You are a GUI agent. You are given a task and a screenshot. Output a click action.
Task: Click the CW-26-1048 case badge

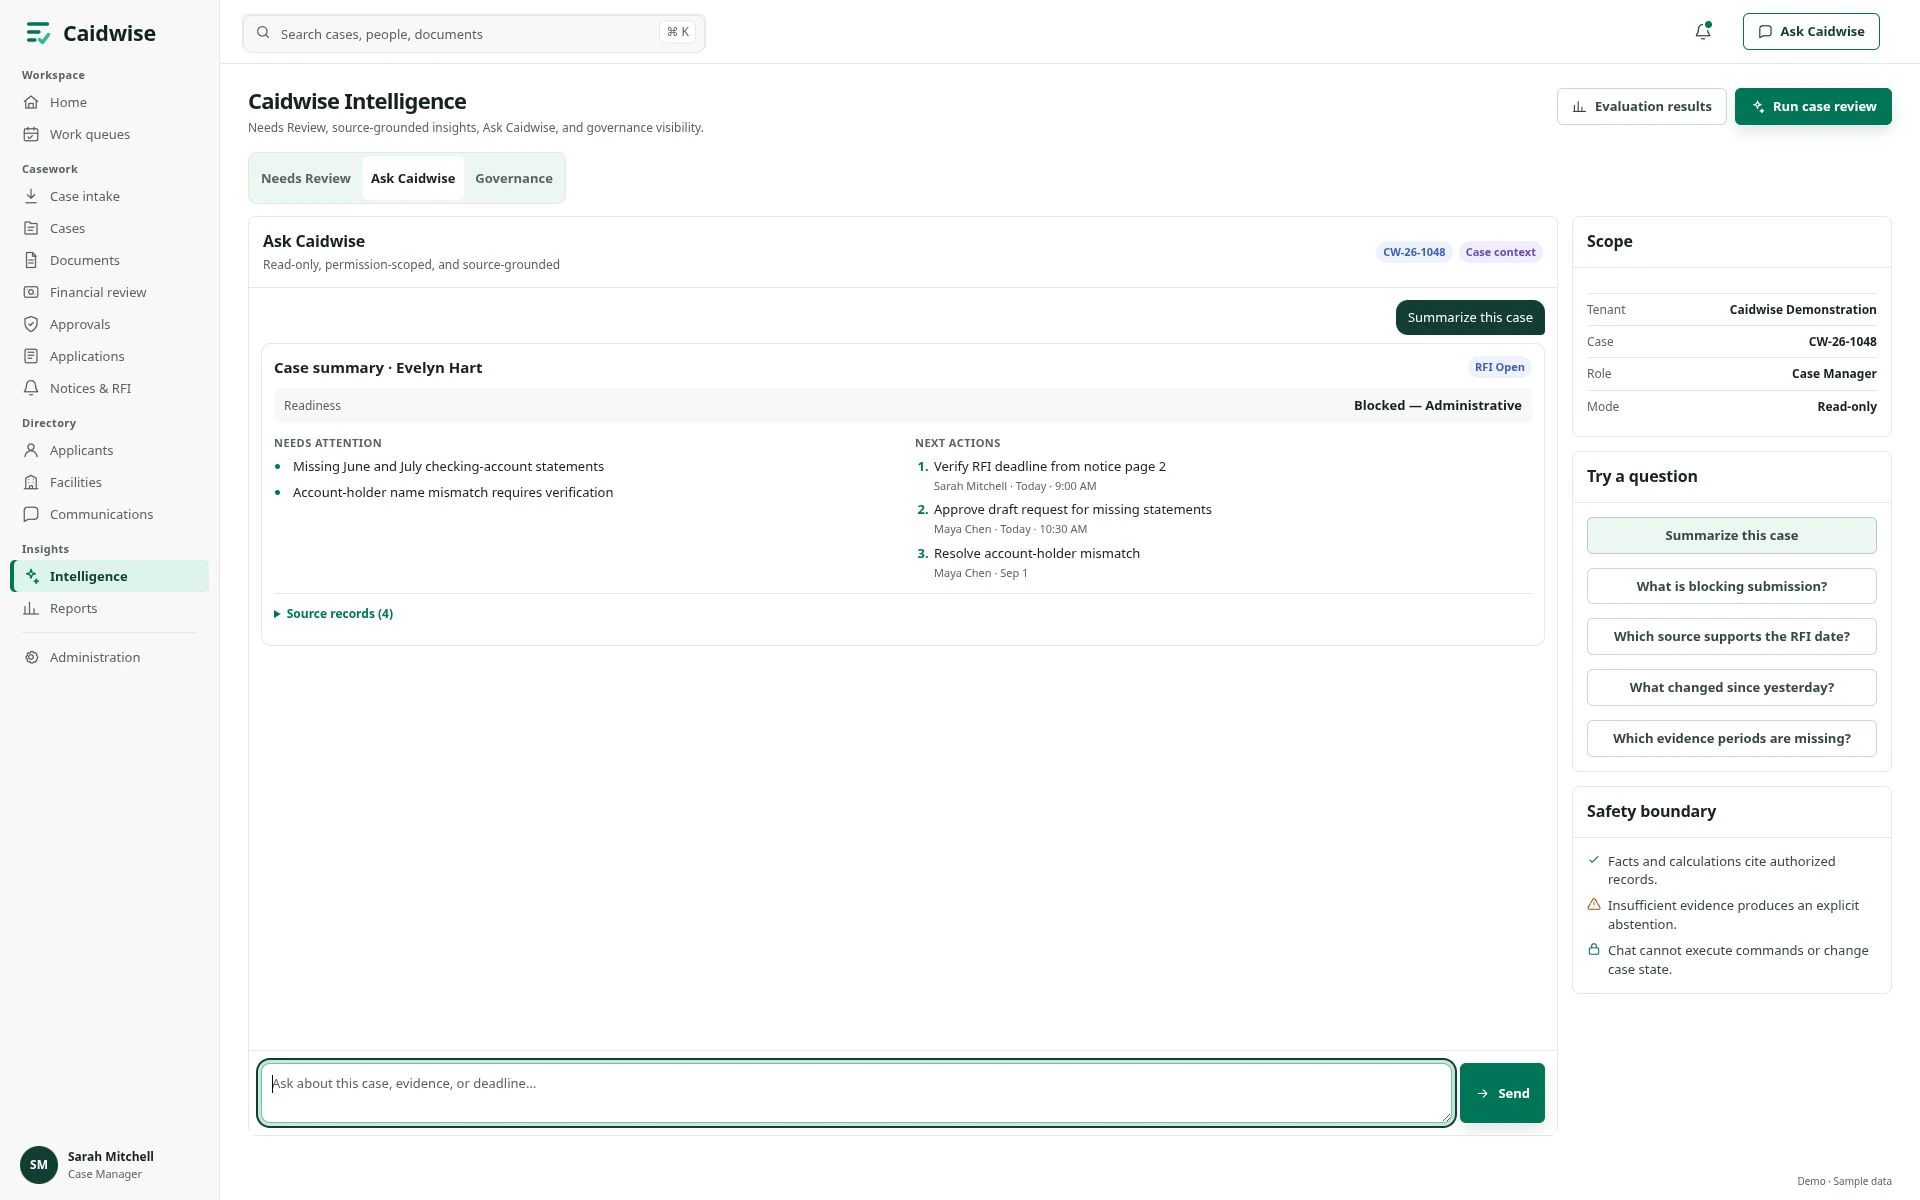1414,252
